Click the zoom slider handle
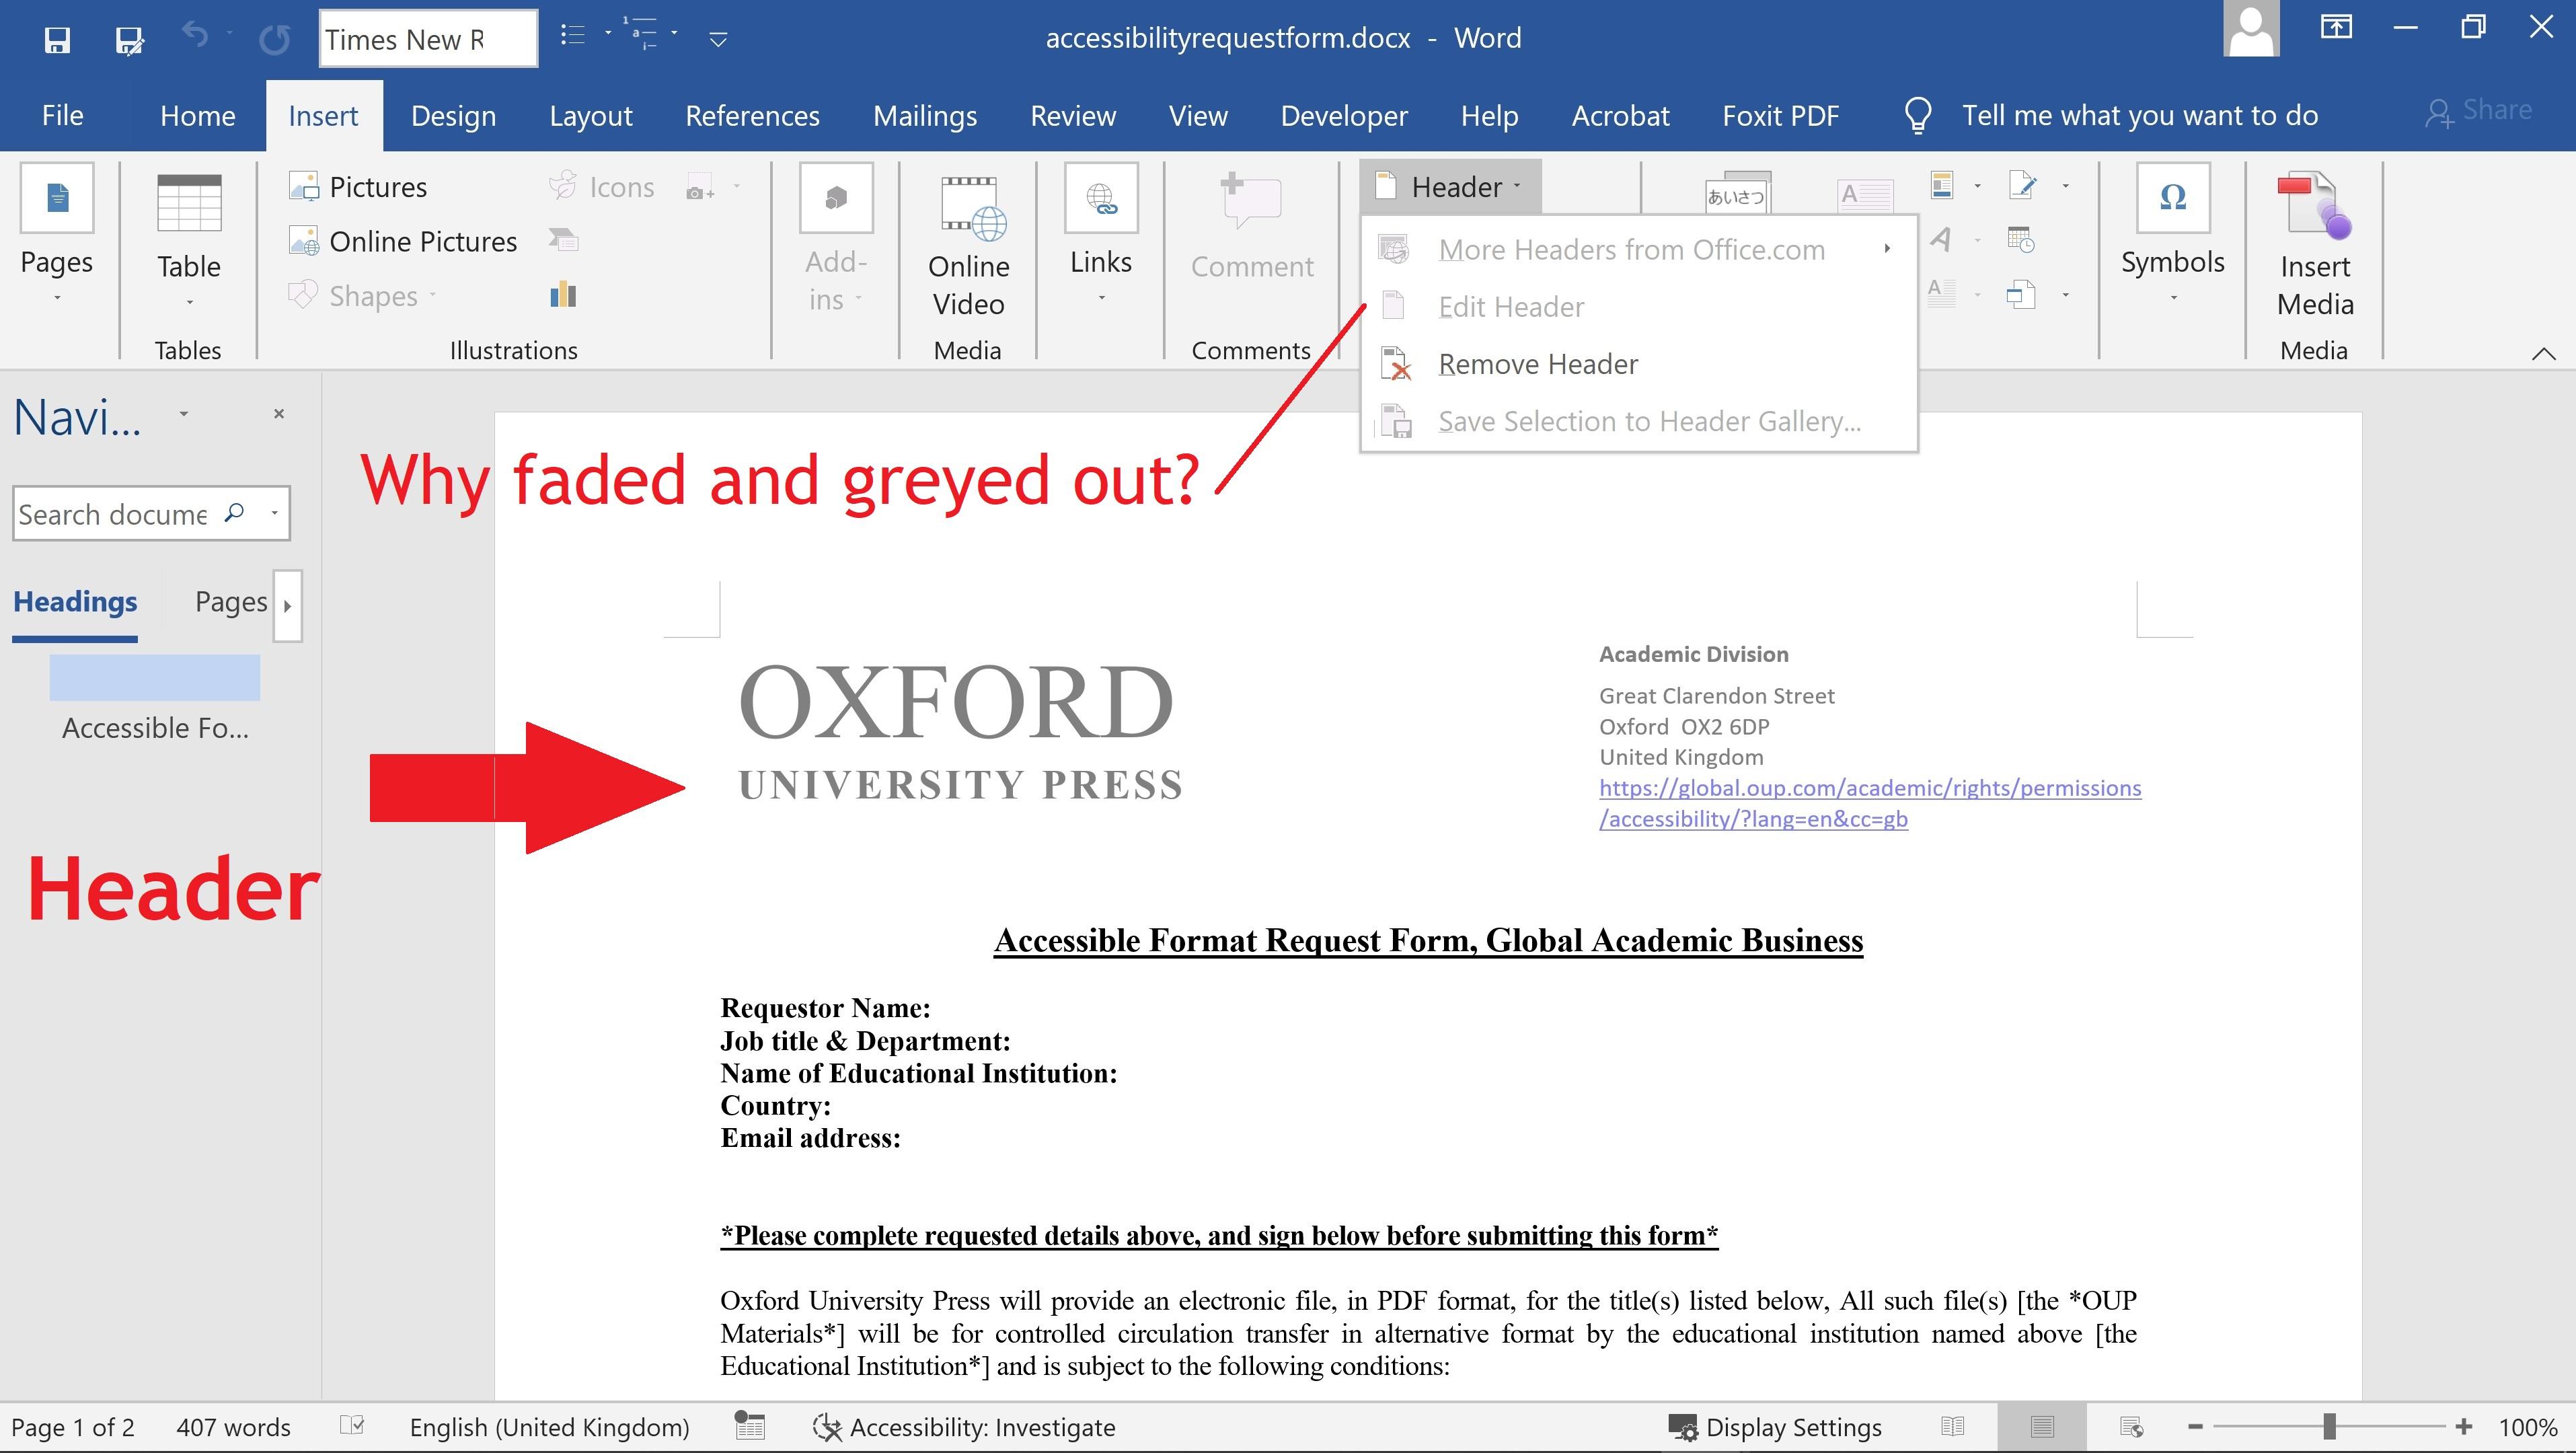This screenshot has height=1453, width=2576. (2329, 1427)
